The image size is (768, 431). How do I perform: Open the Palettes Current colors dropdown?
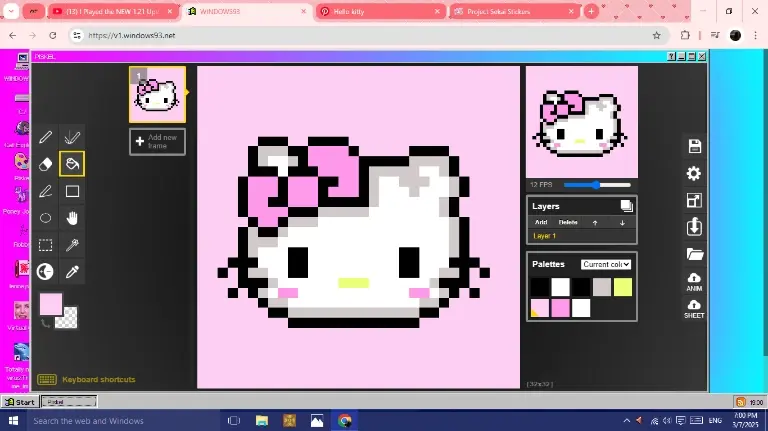606,264
